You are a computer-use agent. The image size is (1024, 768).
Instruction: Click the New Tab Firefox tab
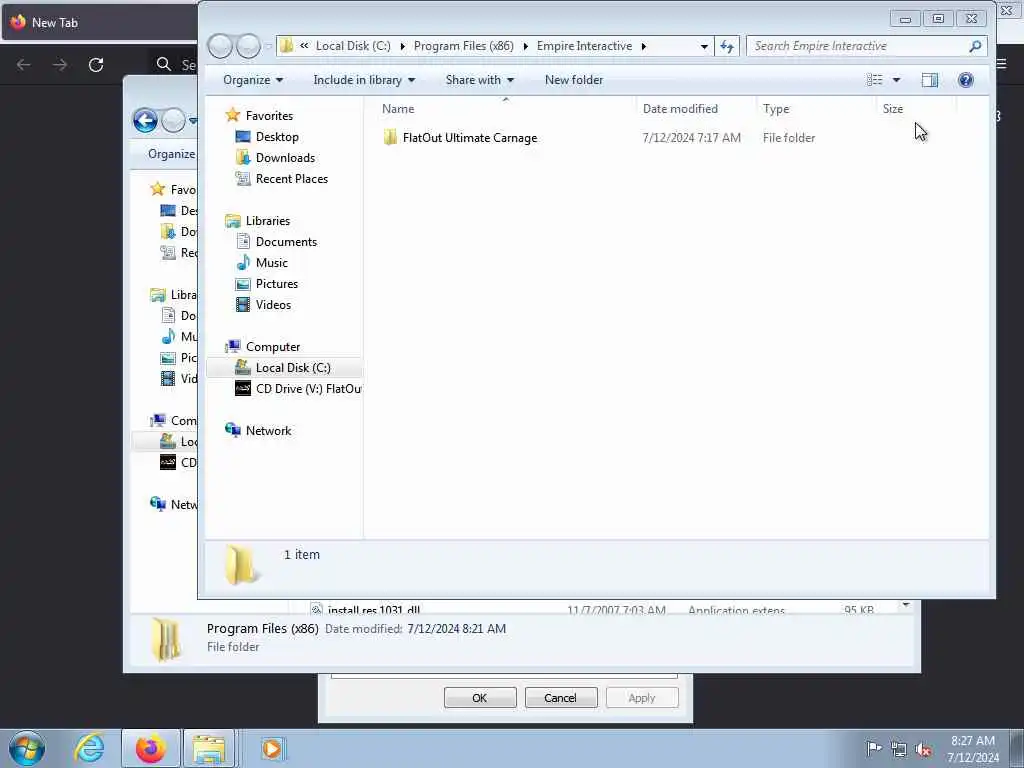98,22
